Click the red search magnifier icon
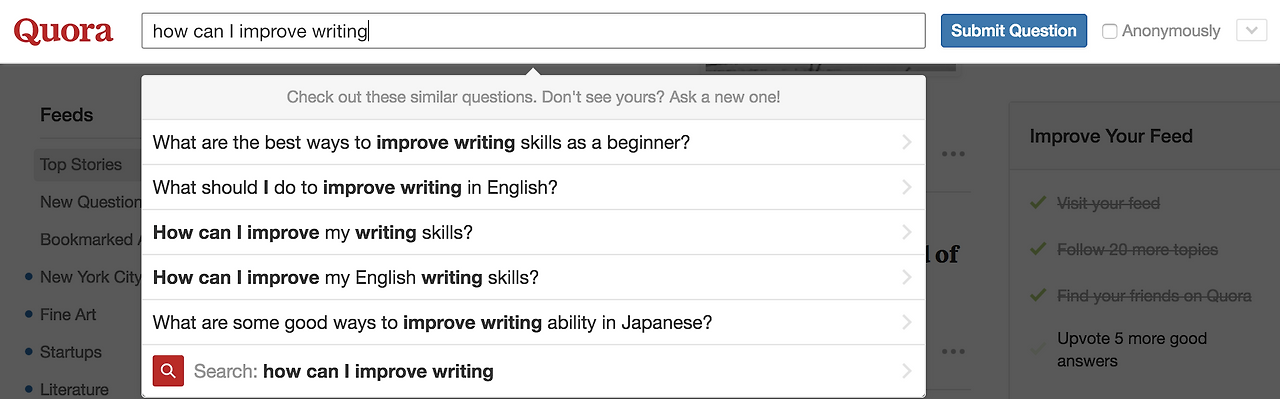This screenshot has height=399, width=1280. [x=168, y=371]
